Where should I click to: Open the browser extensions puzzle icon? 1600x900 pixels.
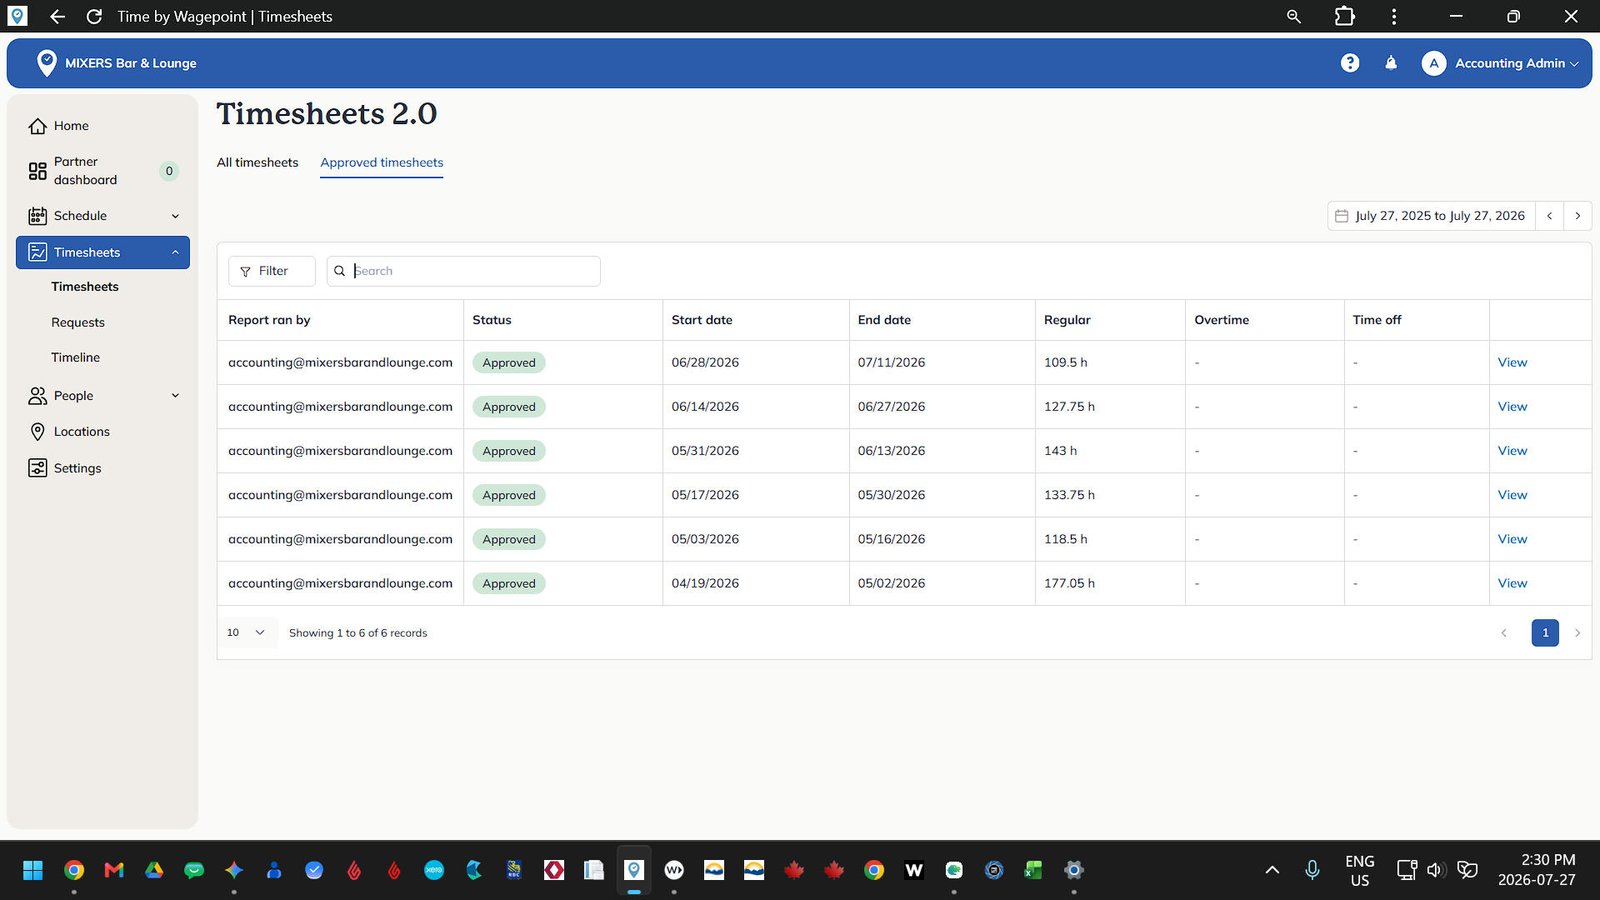click(x=1345, y=16)
